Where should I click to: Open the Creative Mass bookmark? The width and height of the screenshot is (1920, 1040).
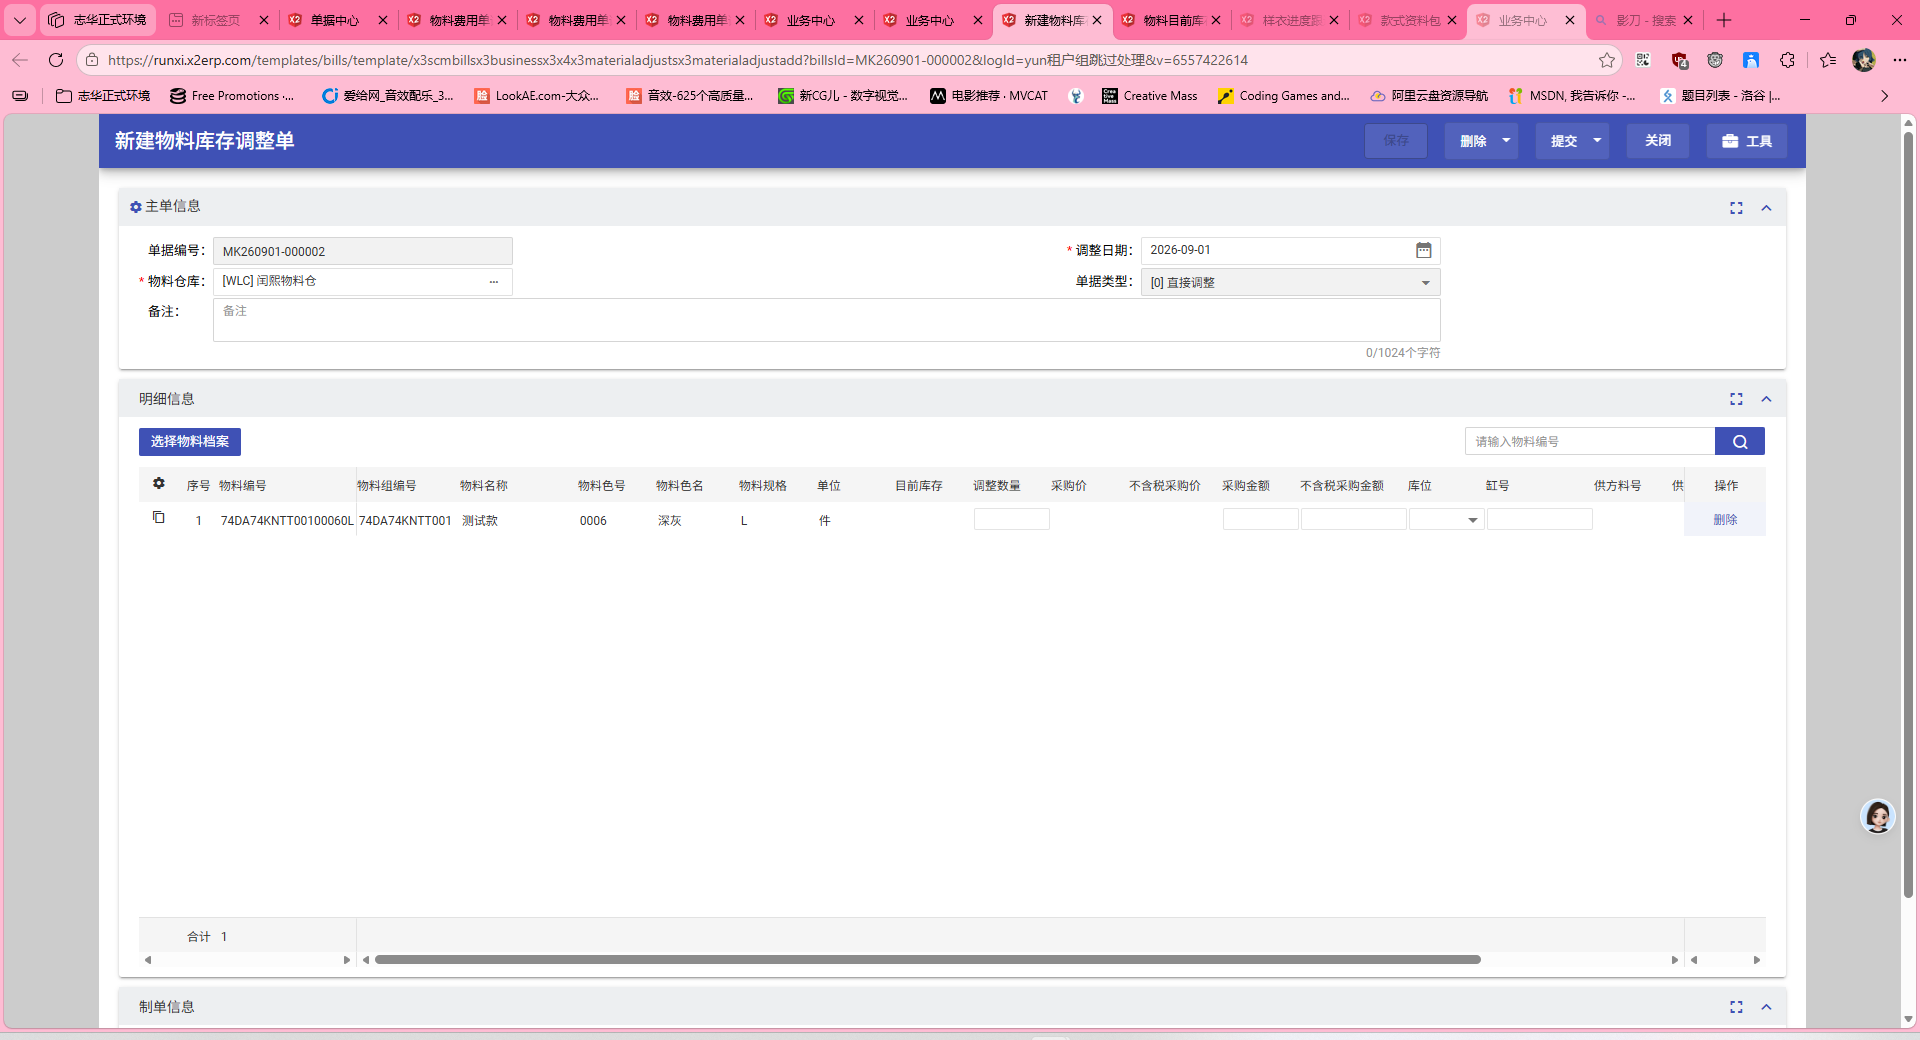1149,96
